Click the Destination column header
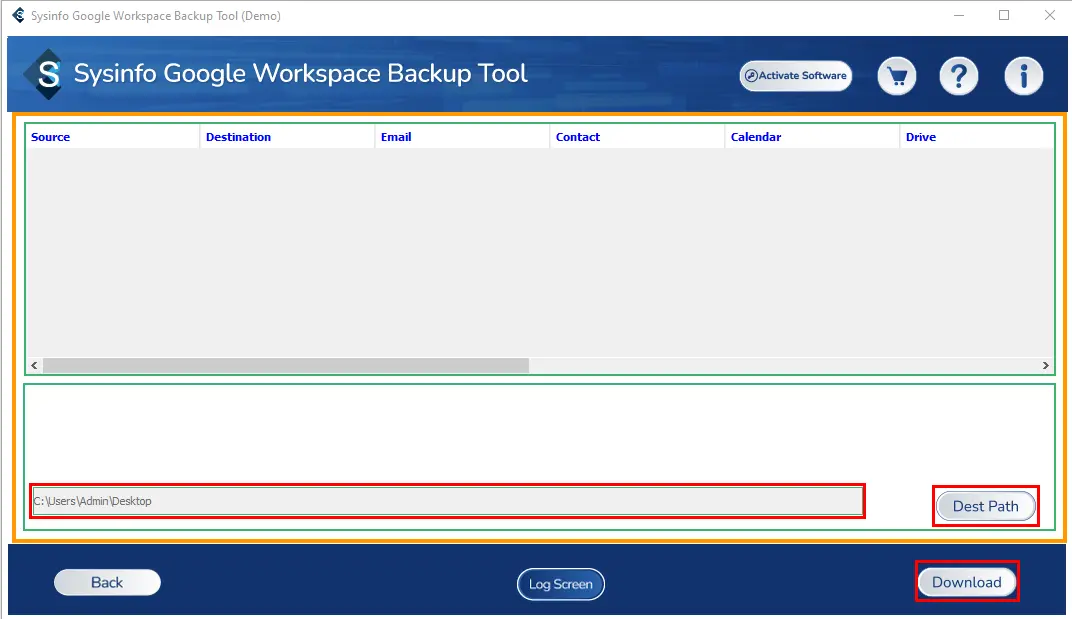This screenshot has width=1072, height=619. (287, 137)
